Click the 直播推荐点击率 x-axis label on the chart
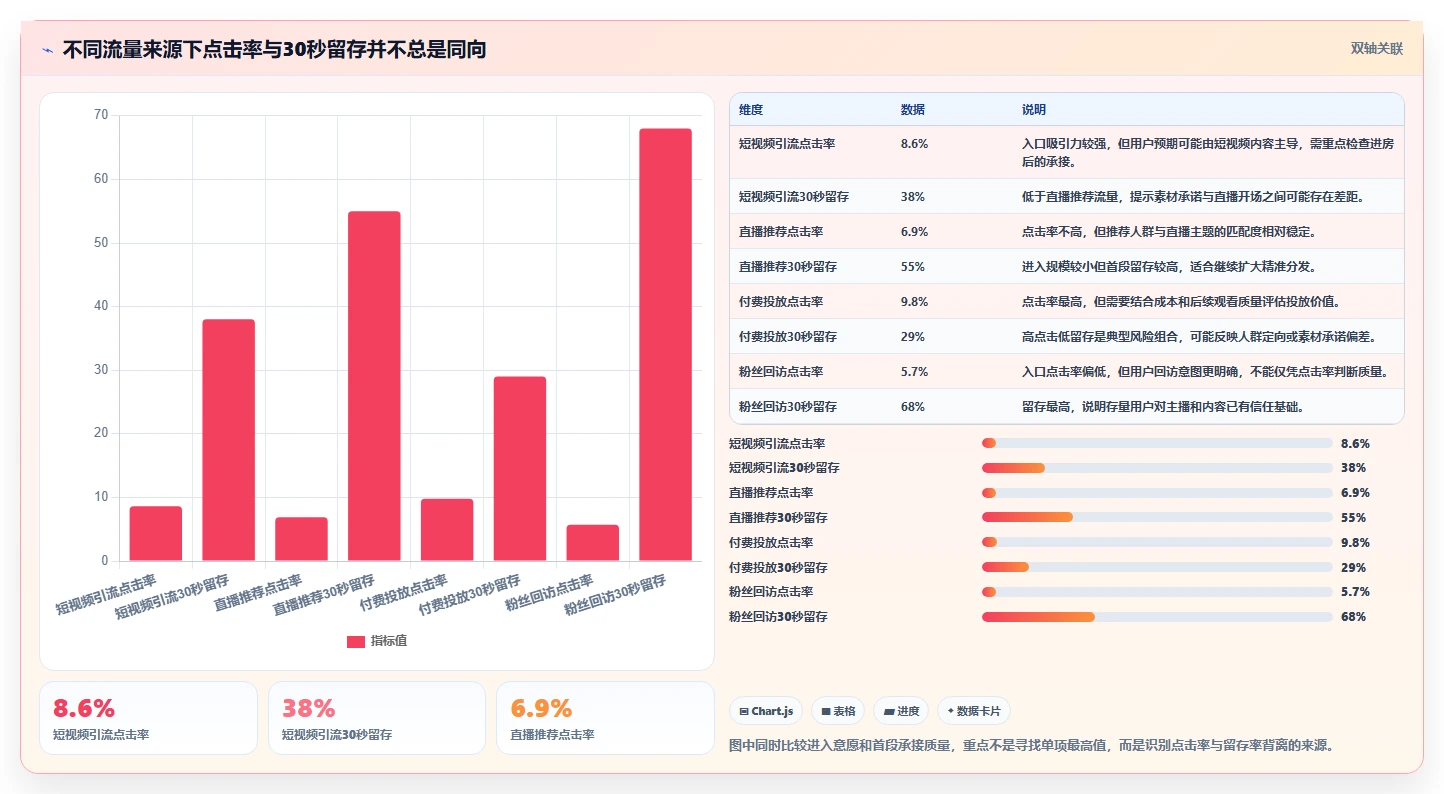This screenshot has width=1444, height=794. pyautogui.click(x=258, y=592)
